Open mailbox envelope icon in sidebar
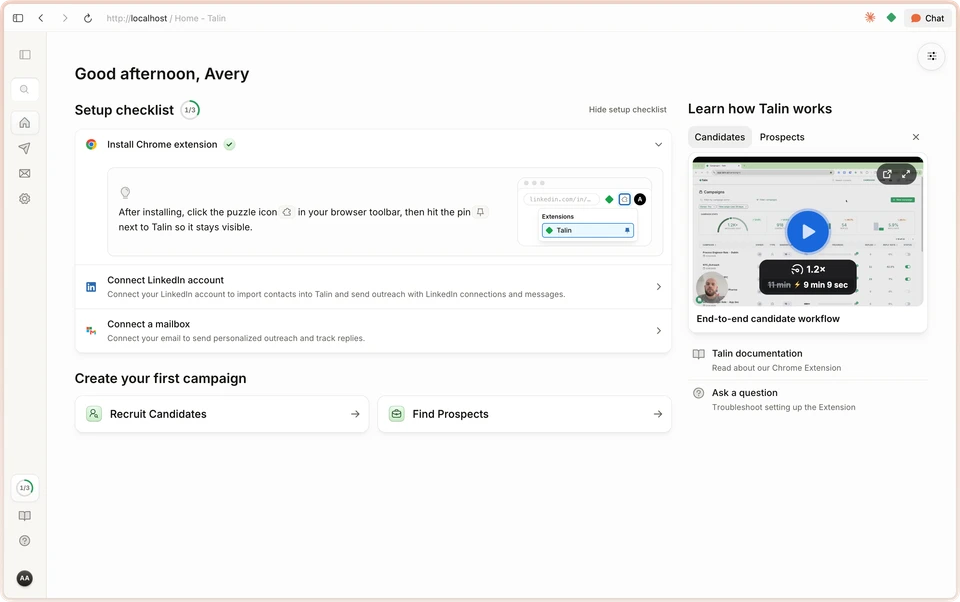The height and width of the screenshot is (602, 960). [x=24, y=173]
